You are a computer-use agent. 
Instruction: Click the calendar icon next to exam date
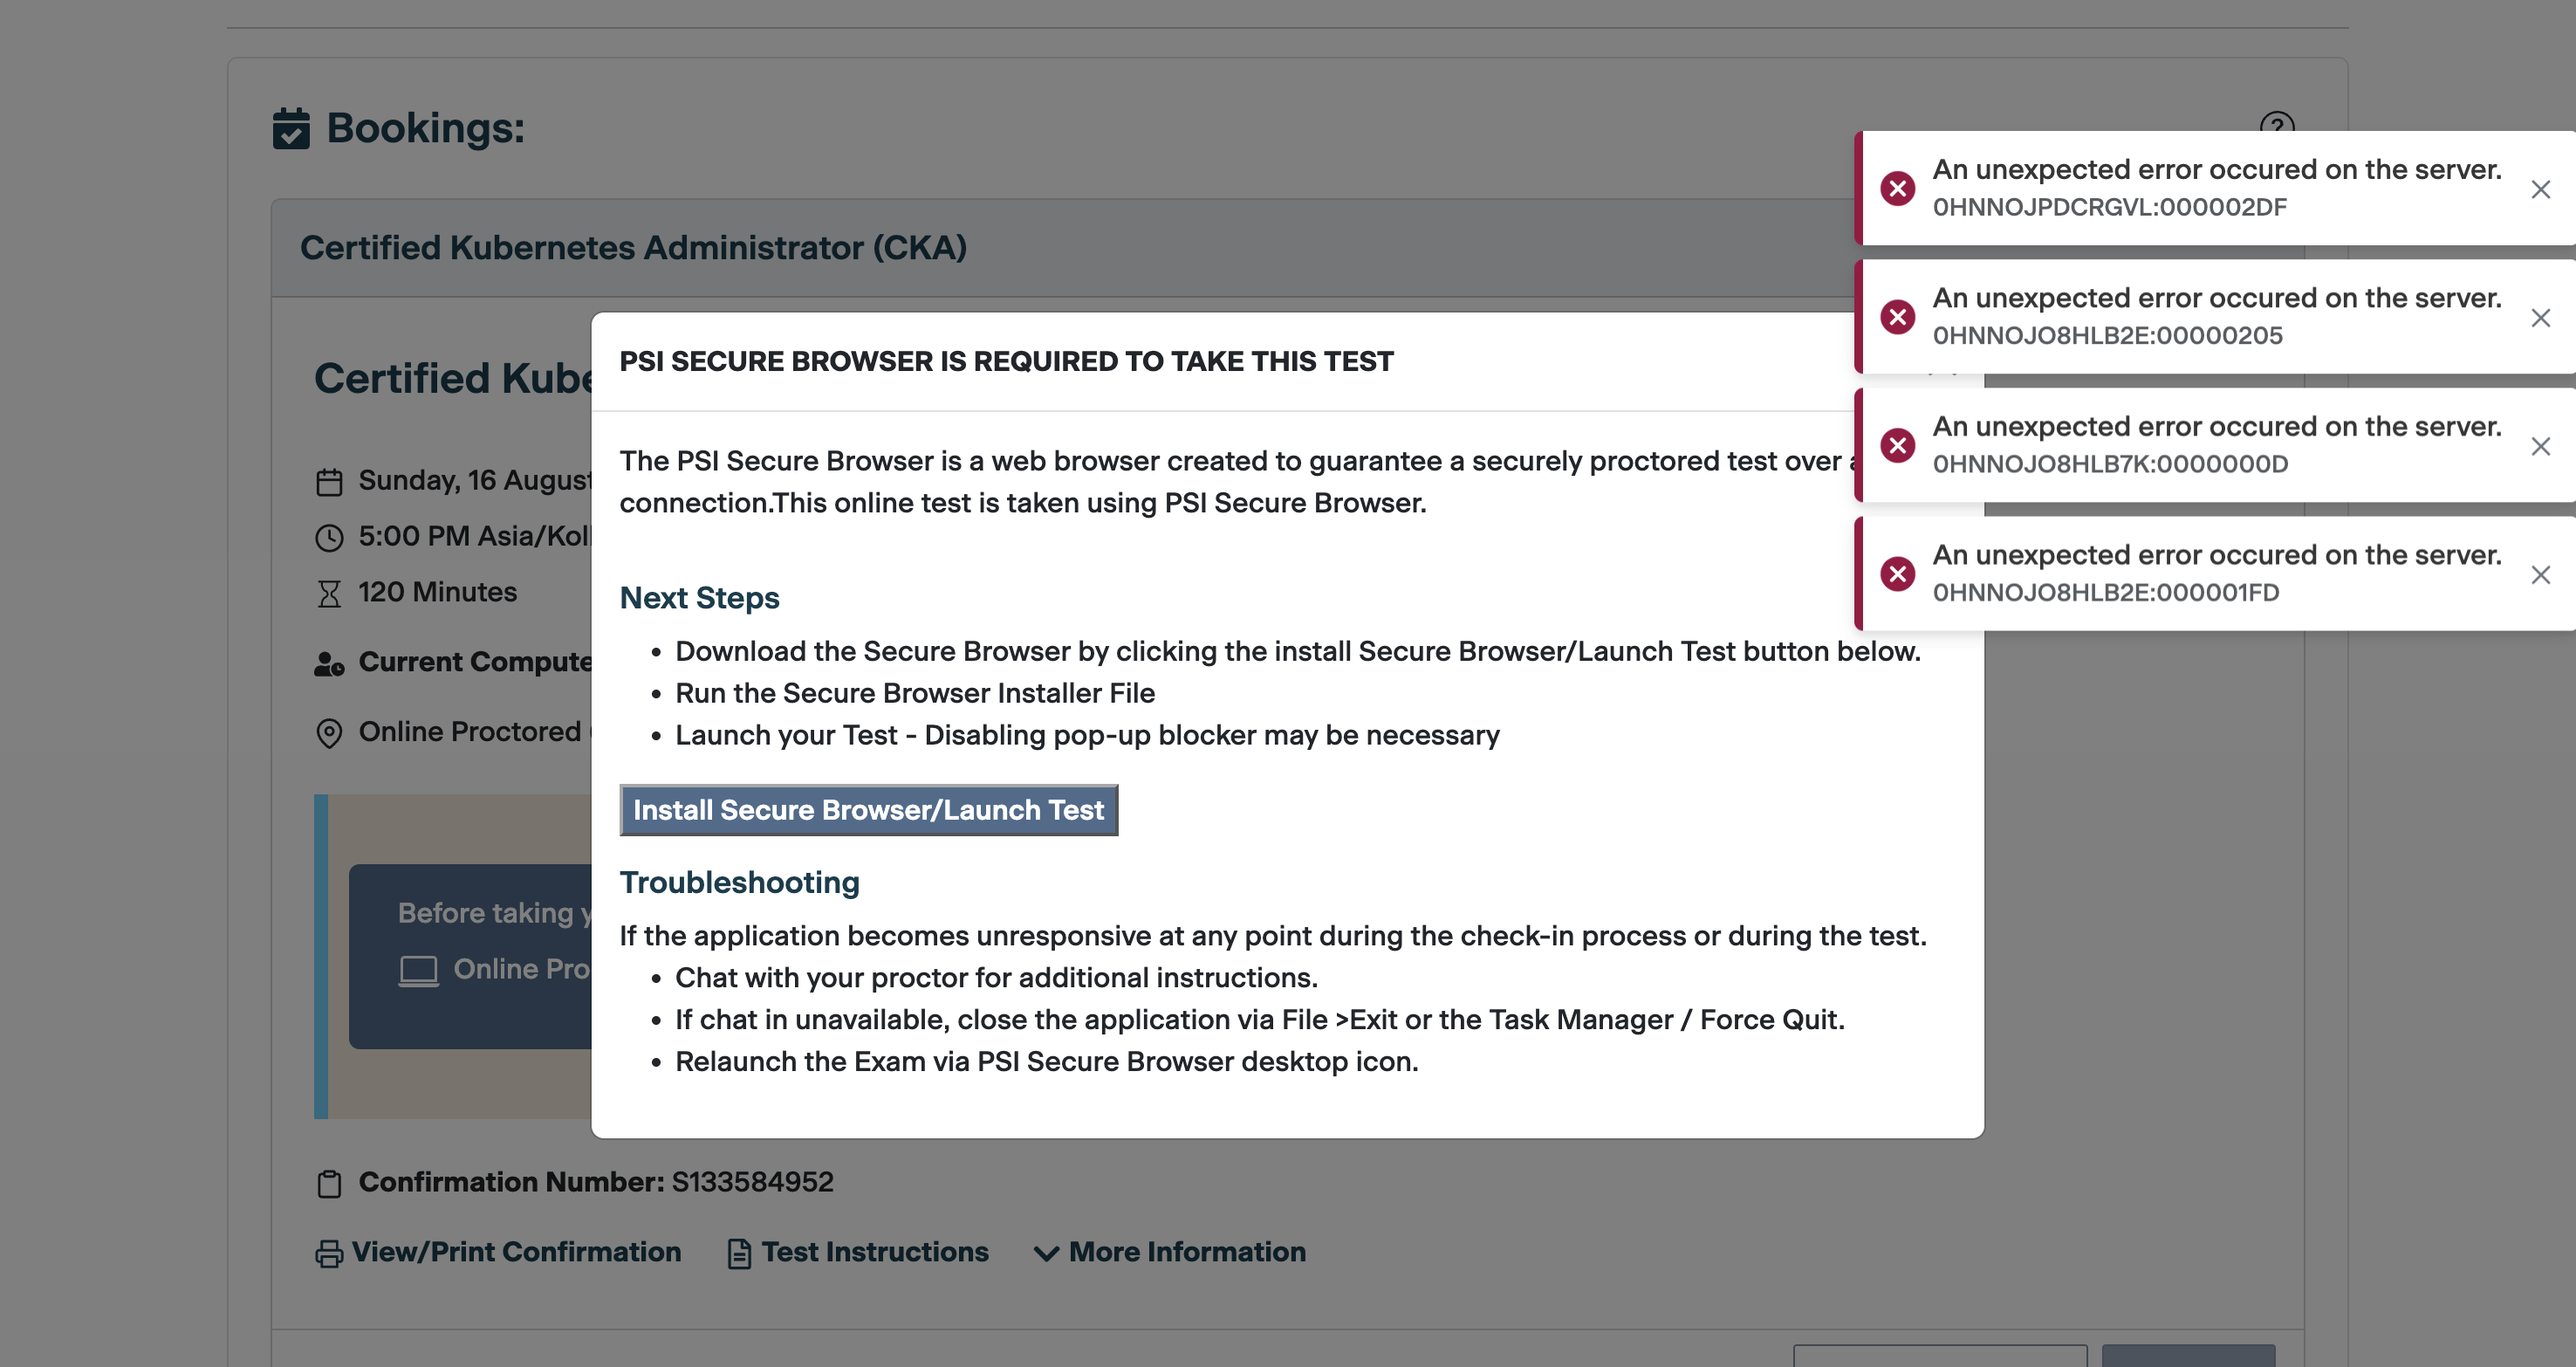(329, 482)
